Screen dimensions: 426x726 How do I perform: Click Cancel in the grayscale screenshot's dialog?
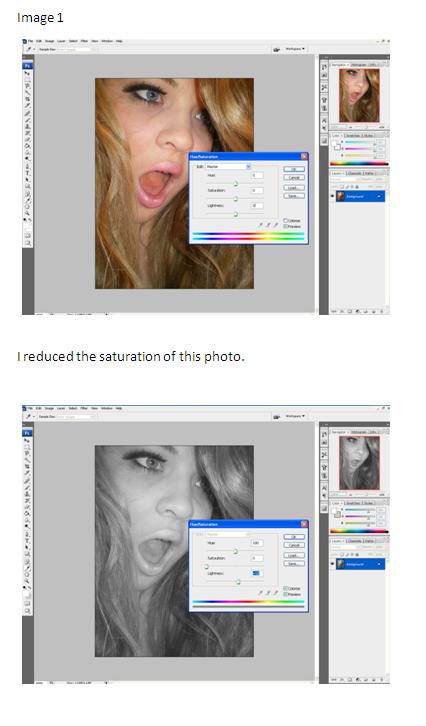coord(294,545)
